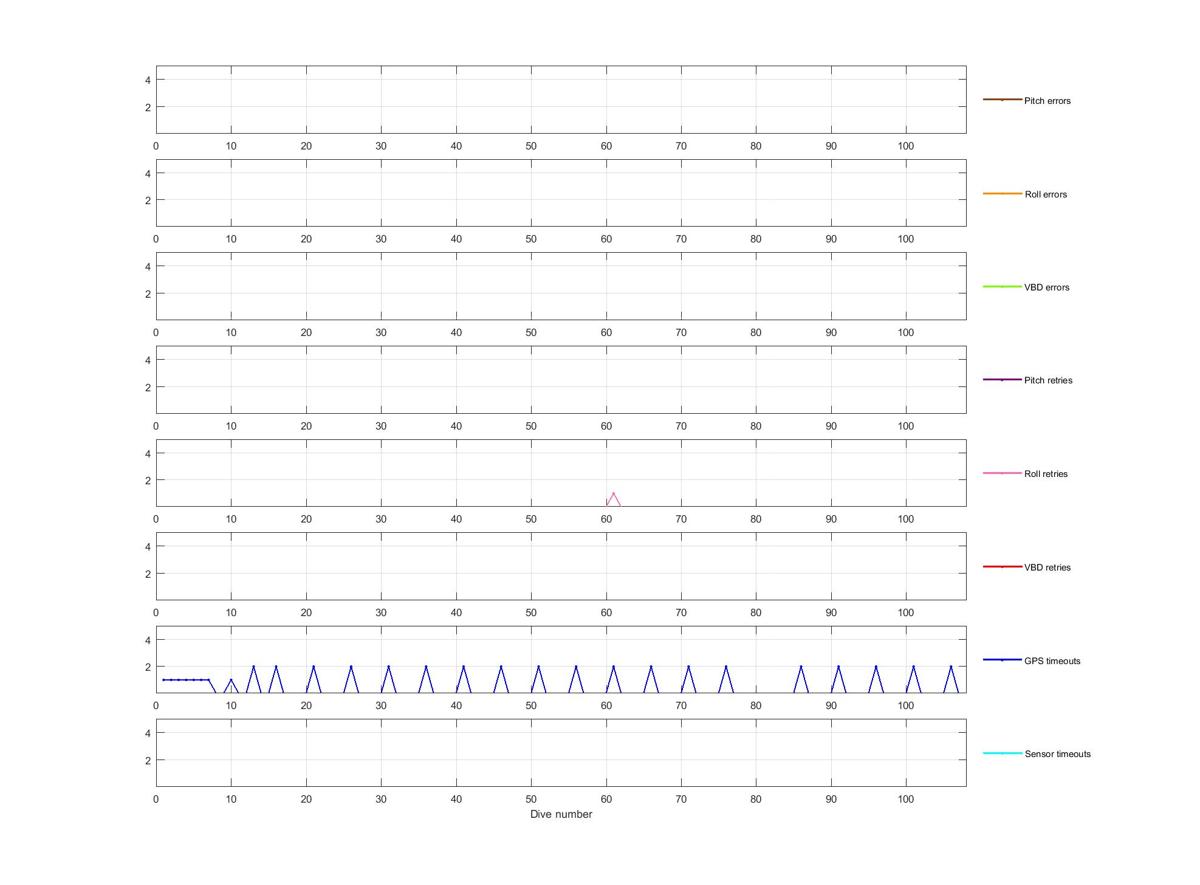Click the GPS timeouts peak at dive 21
Screen dimensions: 1200x885
click(x=313, y=666)
